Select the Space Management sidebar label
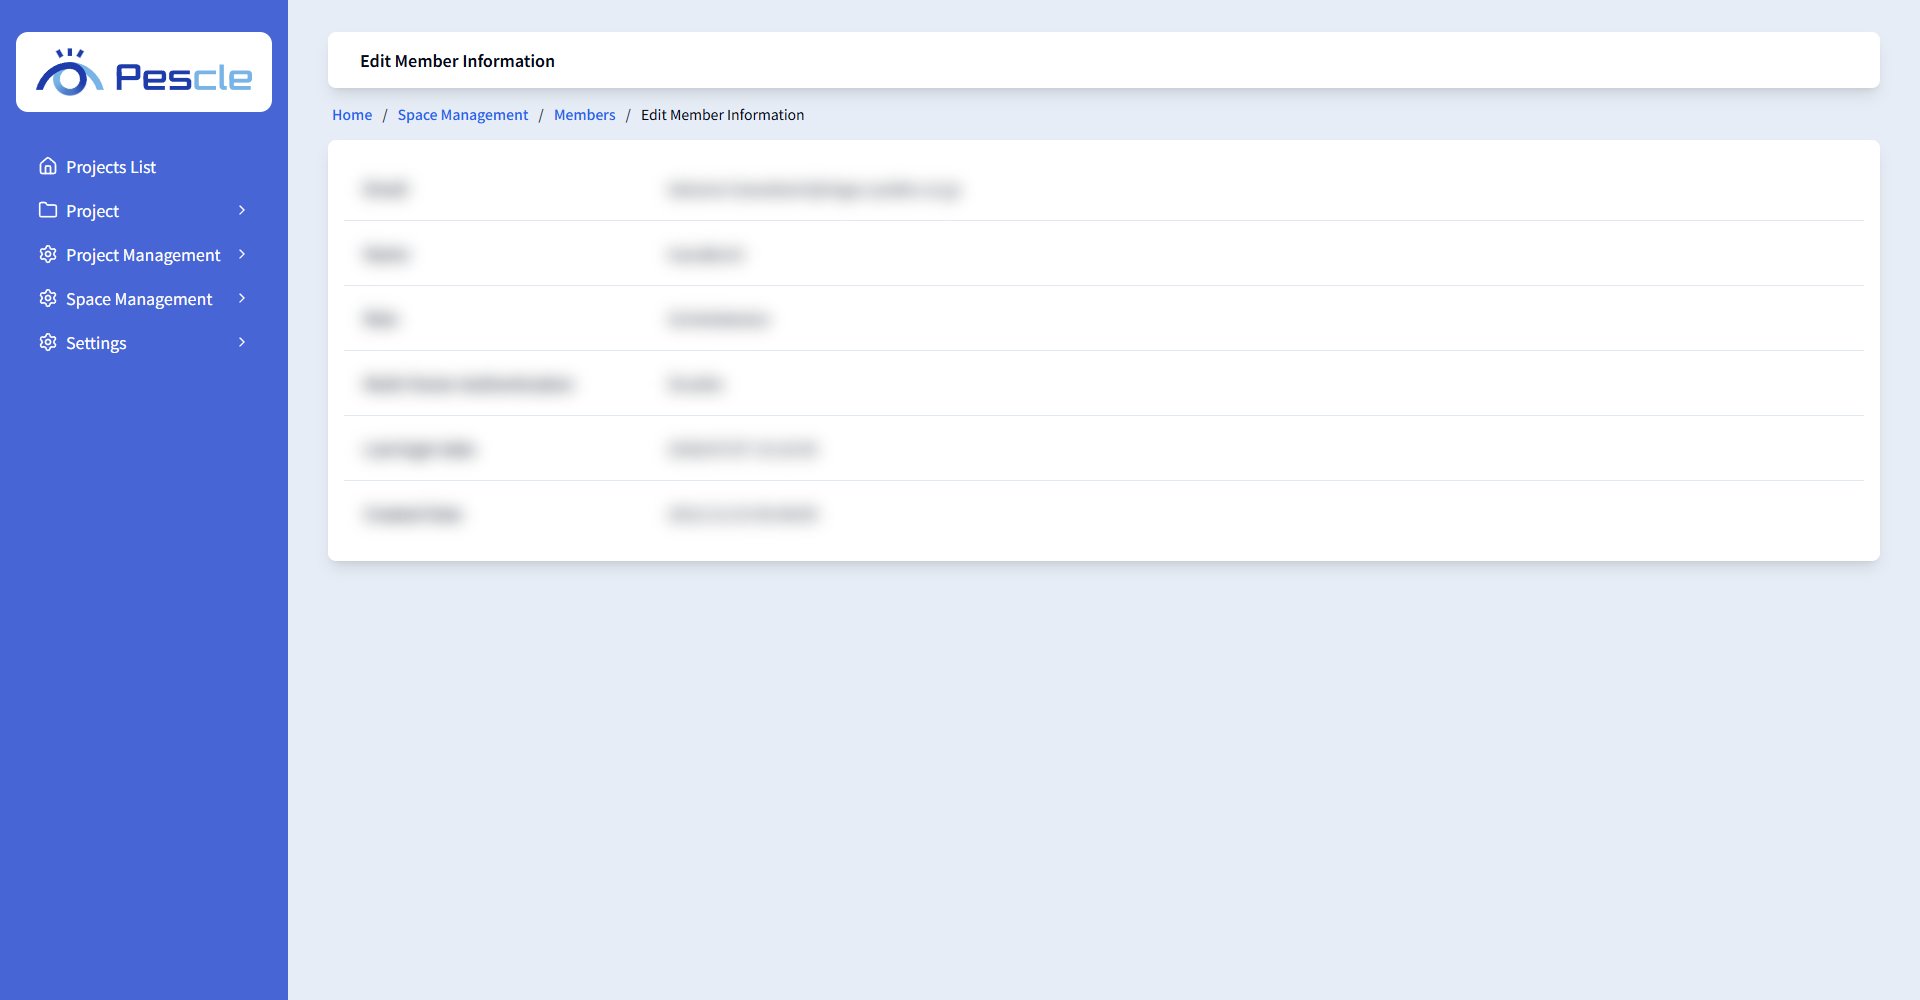Screen dimensions: 1920x1000 [139, 299]
